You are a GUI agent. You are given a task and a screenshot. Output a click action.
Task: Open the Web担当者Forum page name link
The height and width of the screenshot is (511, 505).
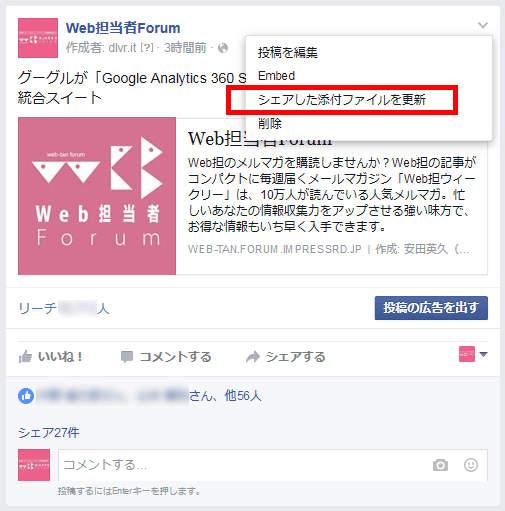123,28
